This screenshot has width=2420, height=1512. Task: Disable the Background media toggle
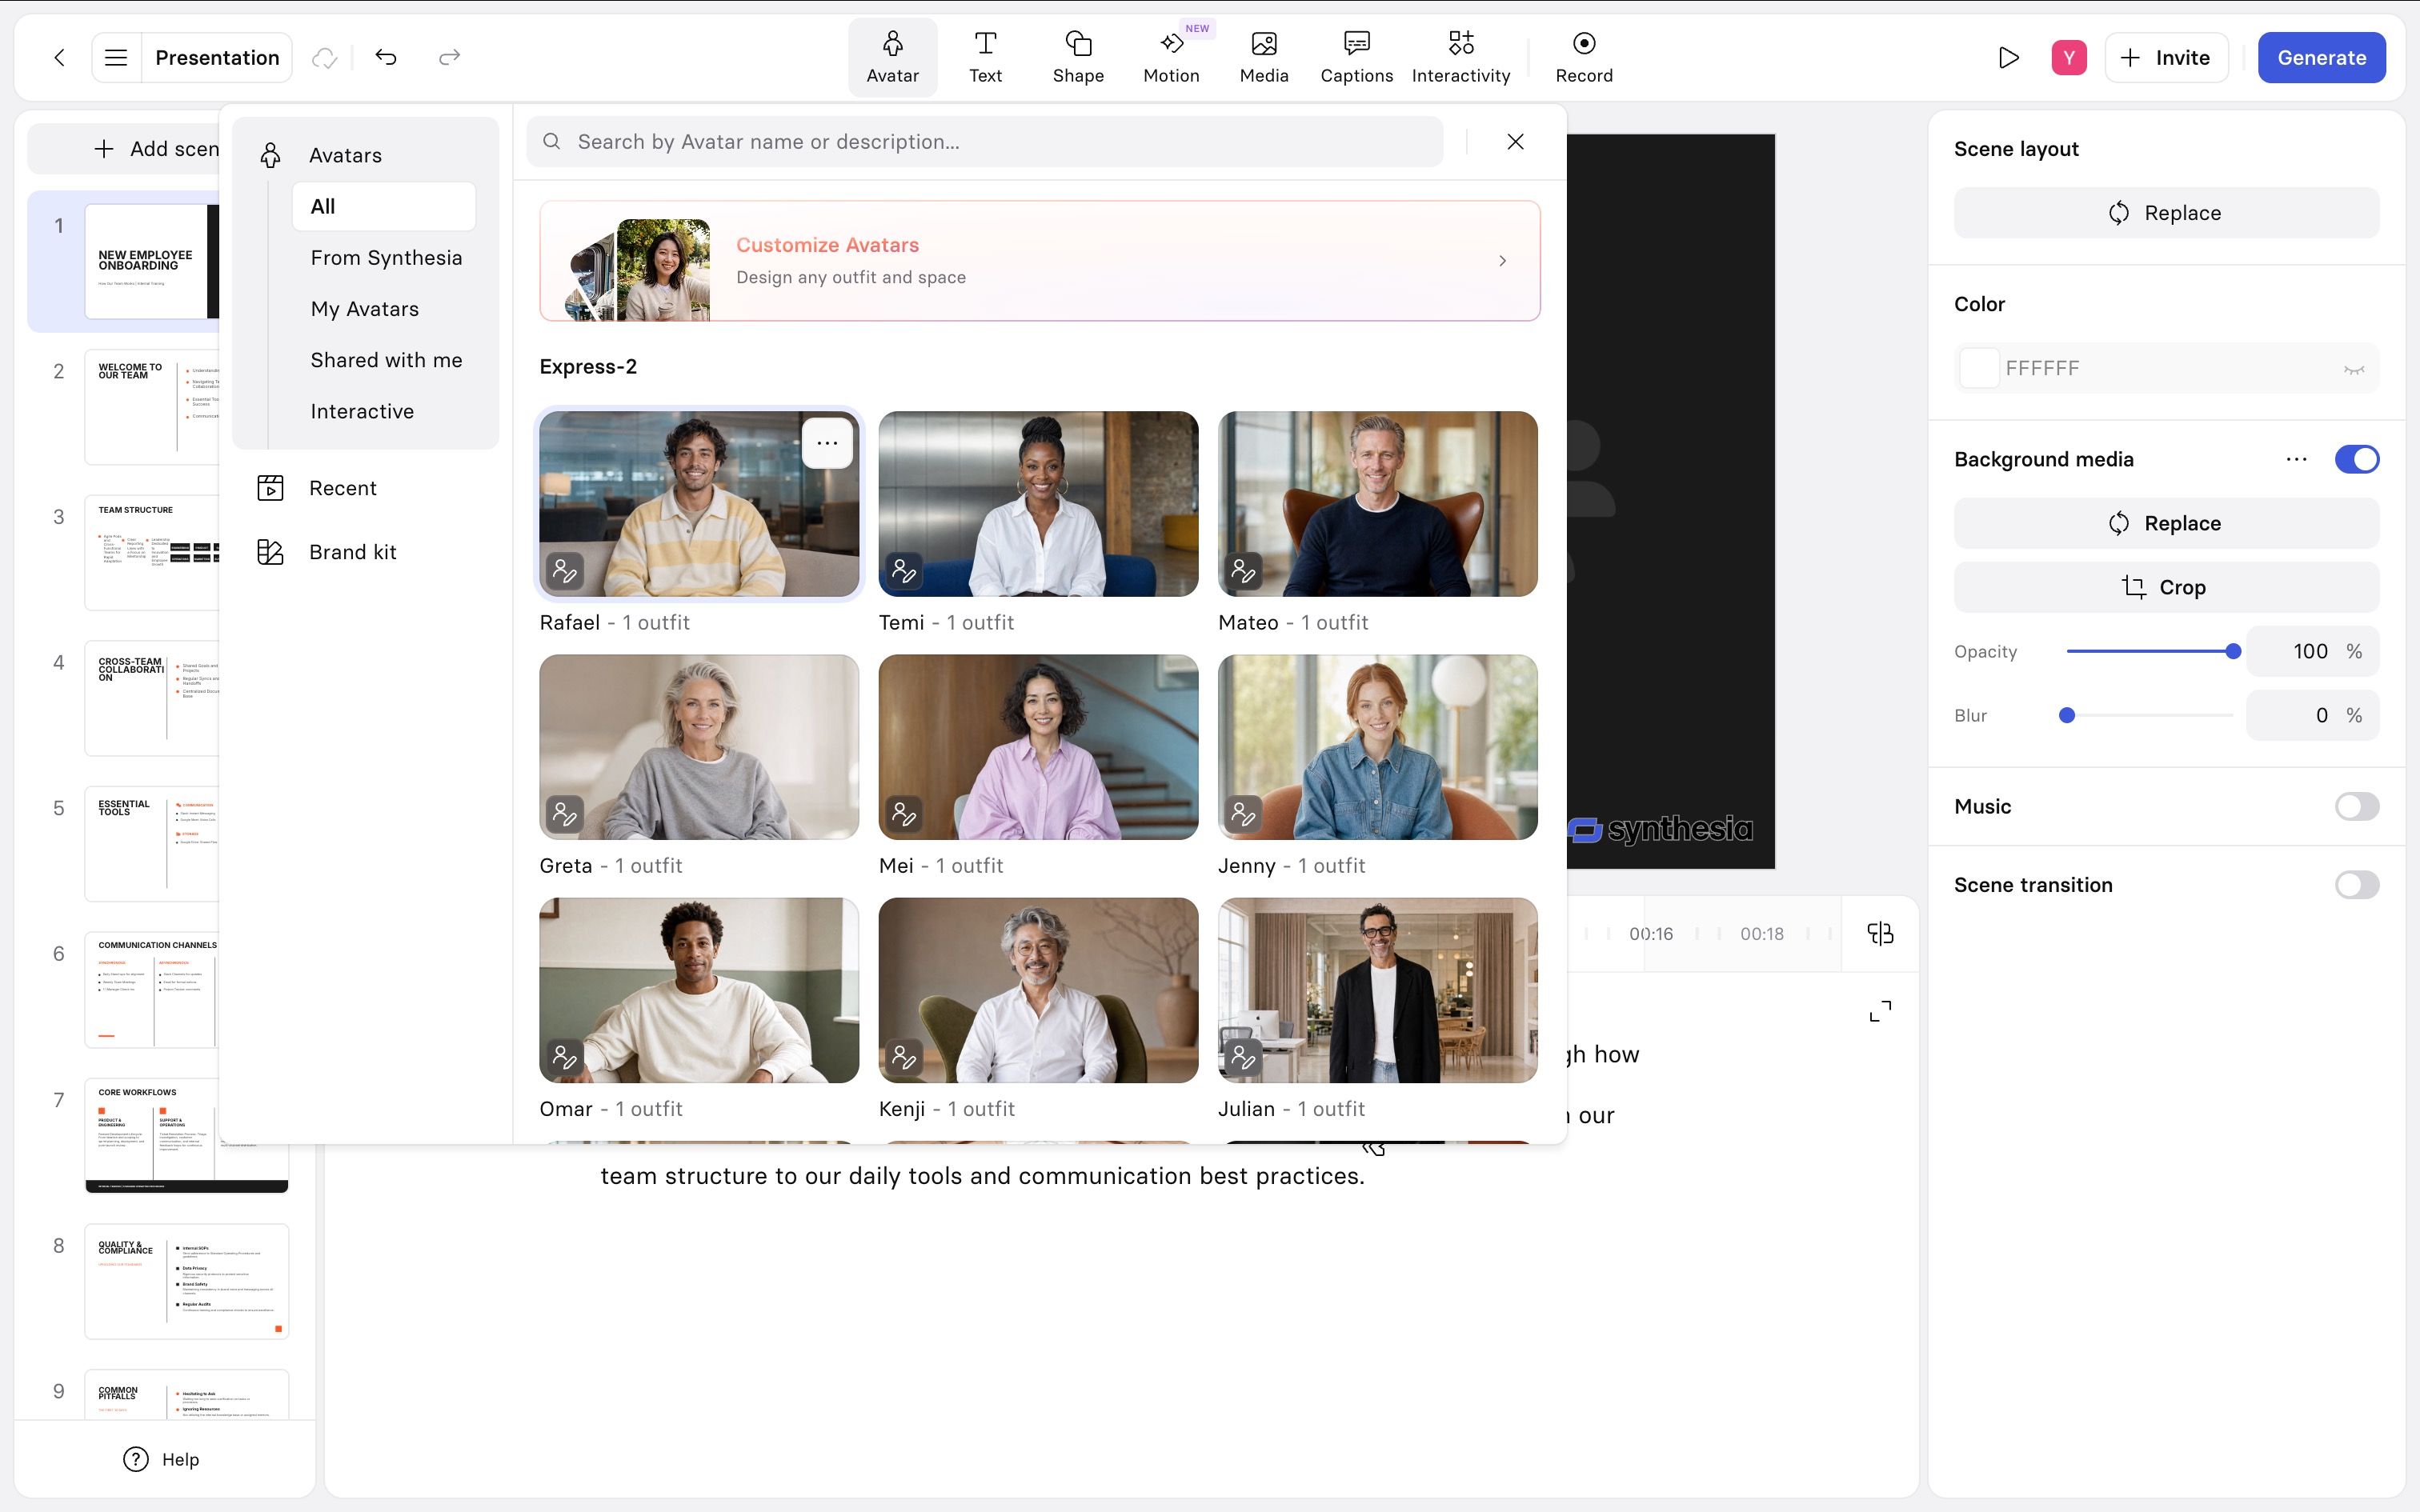coord(2356,459)
